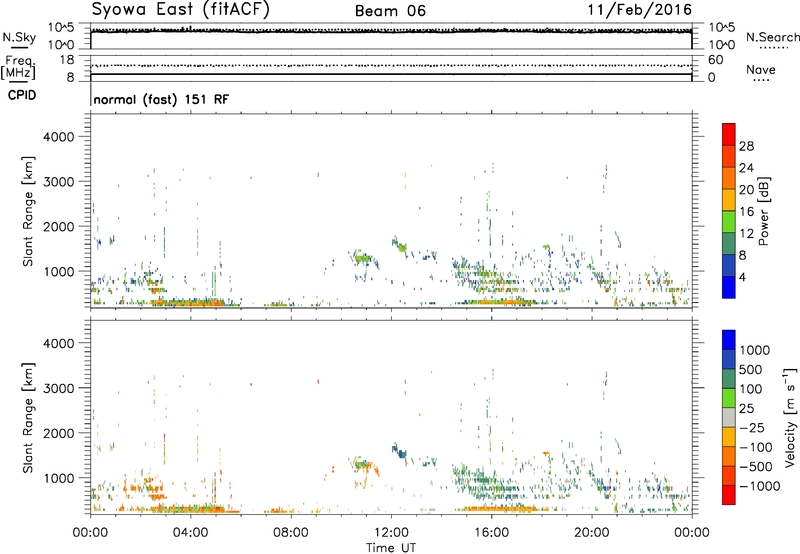
Task: Click the "N.Search" legend label
Action: pyautogui.click(x=772, y=37)
